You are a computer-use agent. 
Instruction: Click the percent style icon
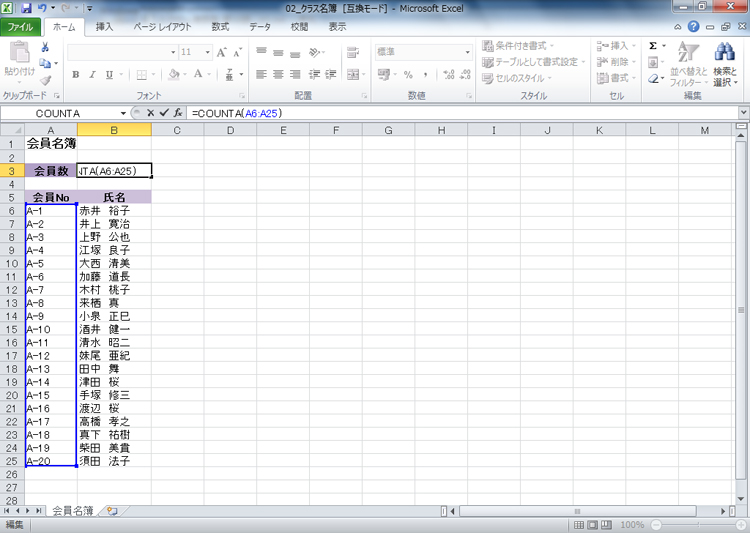408,74
